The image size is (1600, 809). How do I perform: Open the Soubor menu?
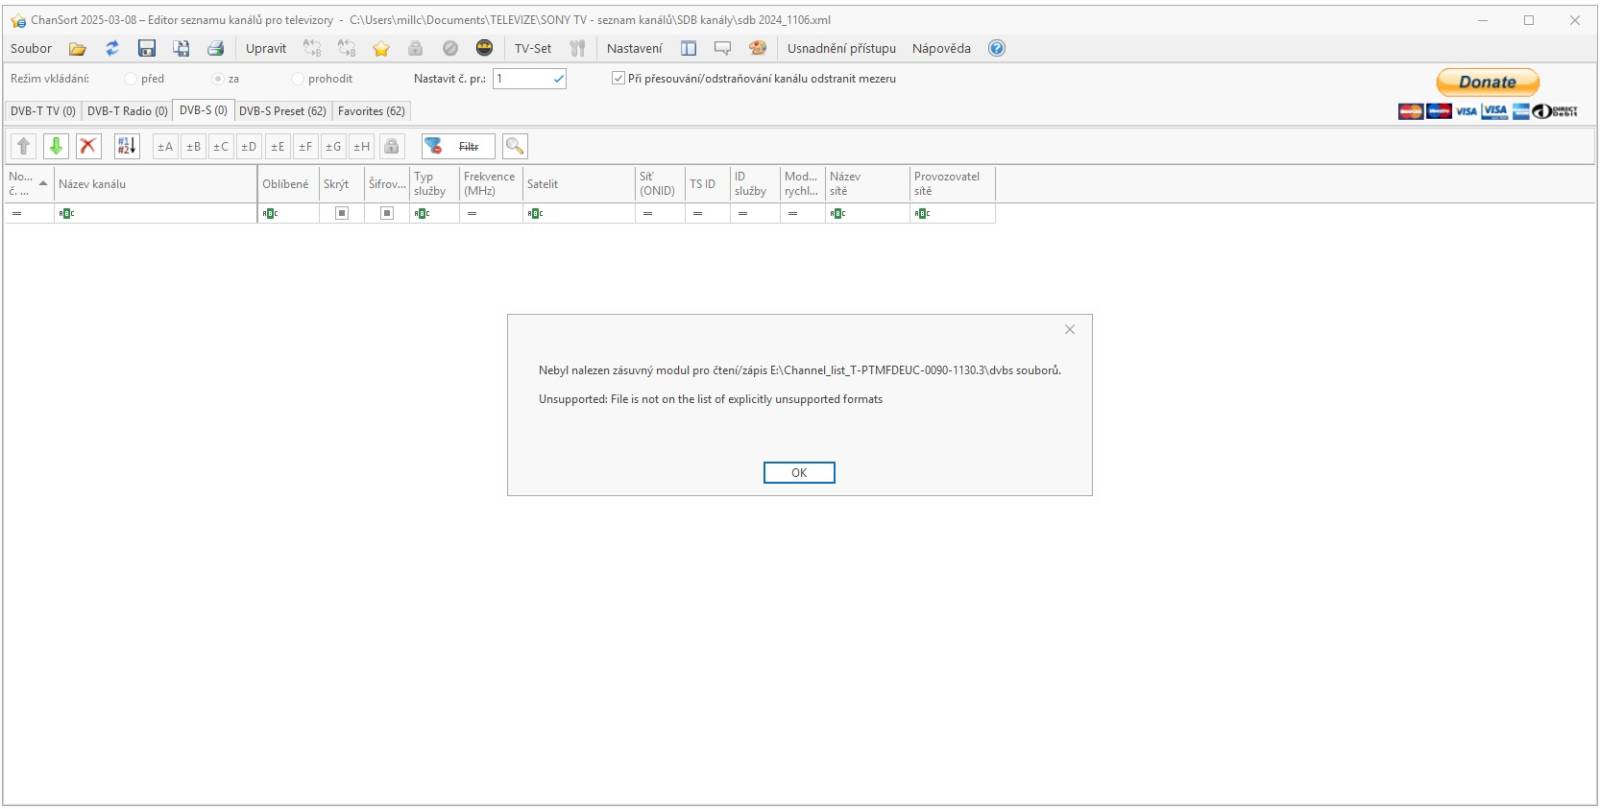point(31,48)
